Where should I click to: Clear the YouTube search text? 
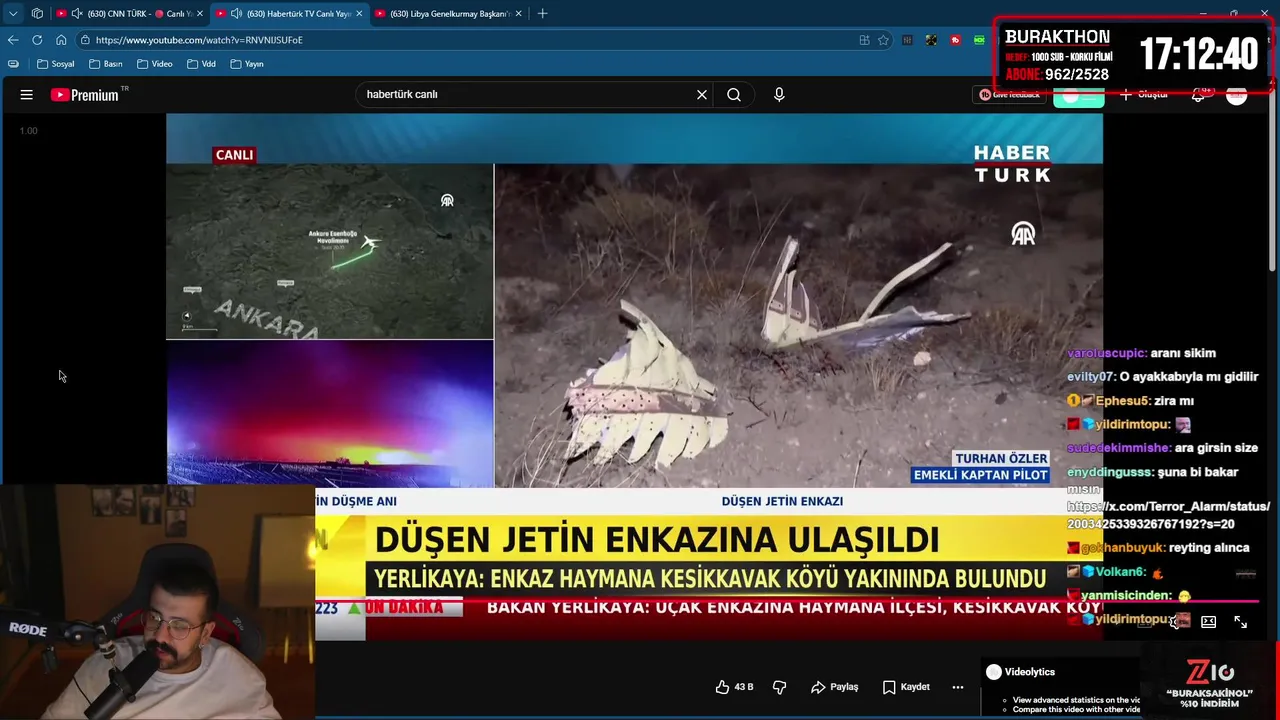click(x=702, y=95)
